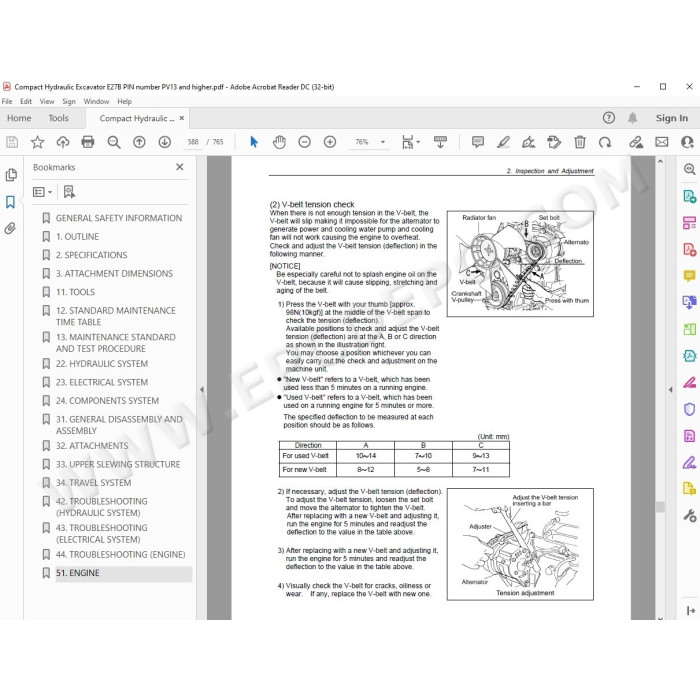700x700 pixels.
Task: Close the Bookmarks panel
Action: click(179, 167)
